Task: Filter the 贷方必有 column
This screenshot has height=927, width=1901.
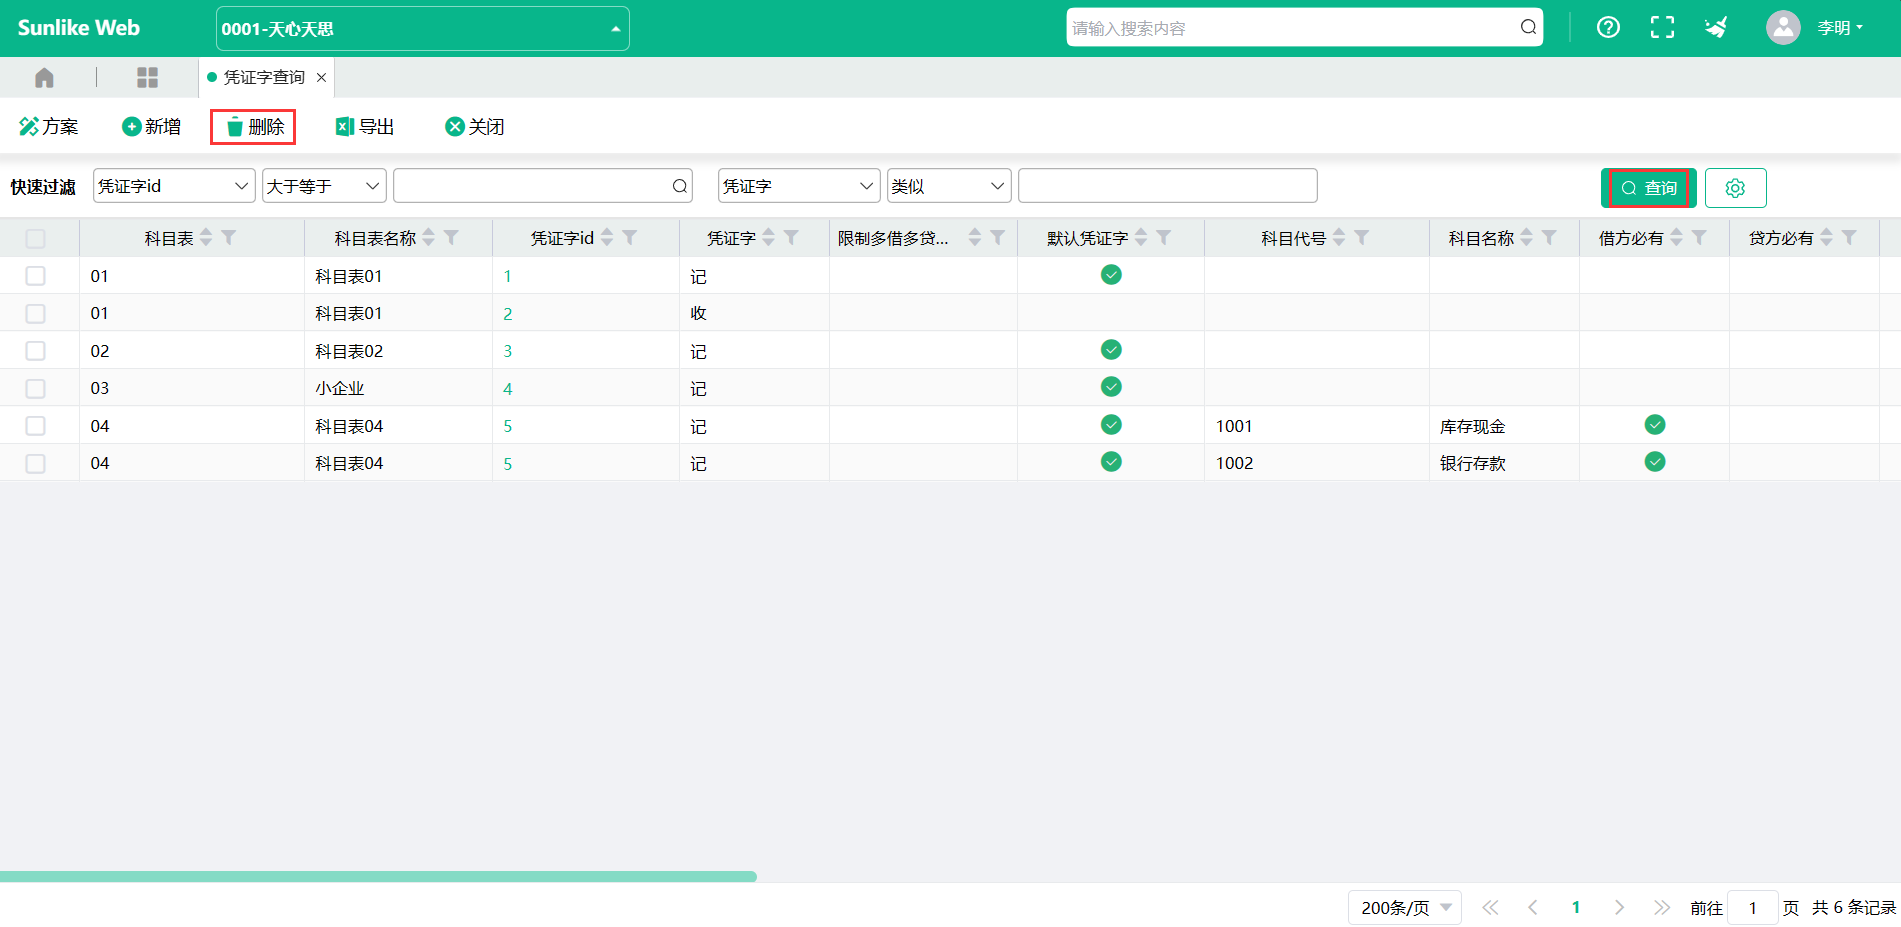Action: click(x=1849, y=238)
